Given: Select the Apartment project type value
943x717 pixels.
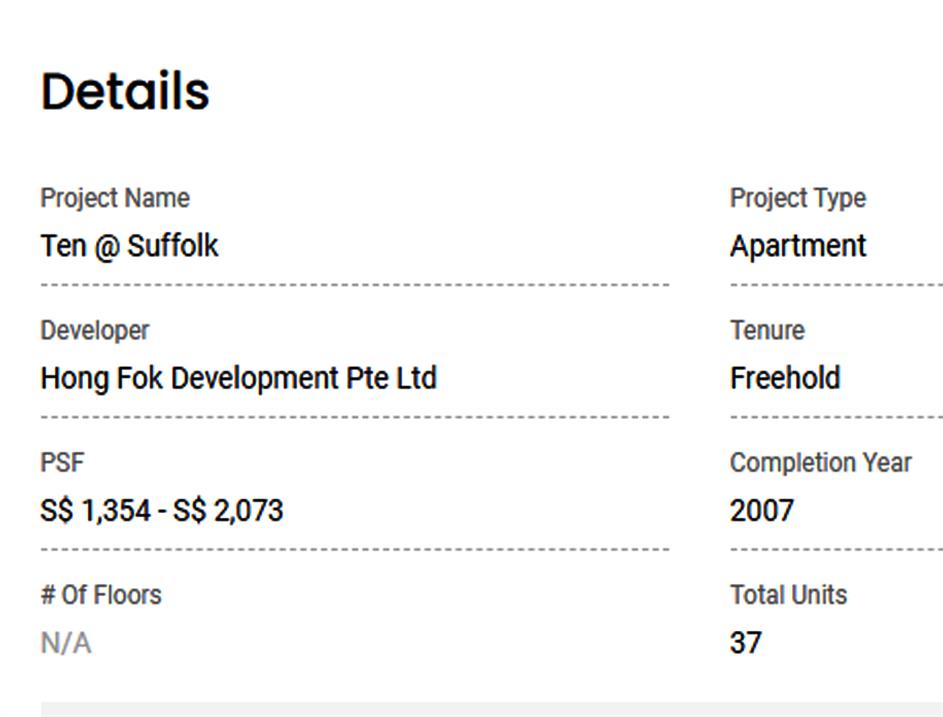Looking at the screenshot, I should (x=798, y=246).
